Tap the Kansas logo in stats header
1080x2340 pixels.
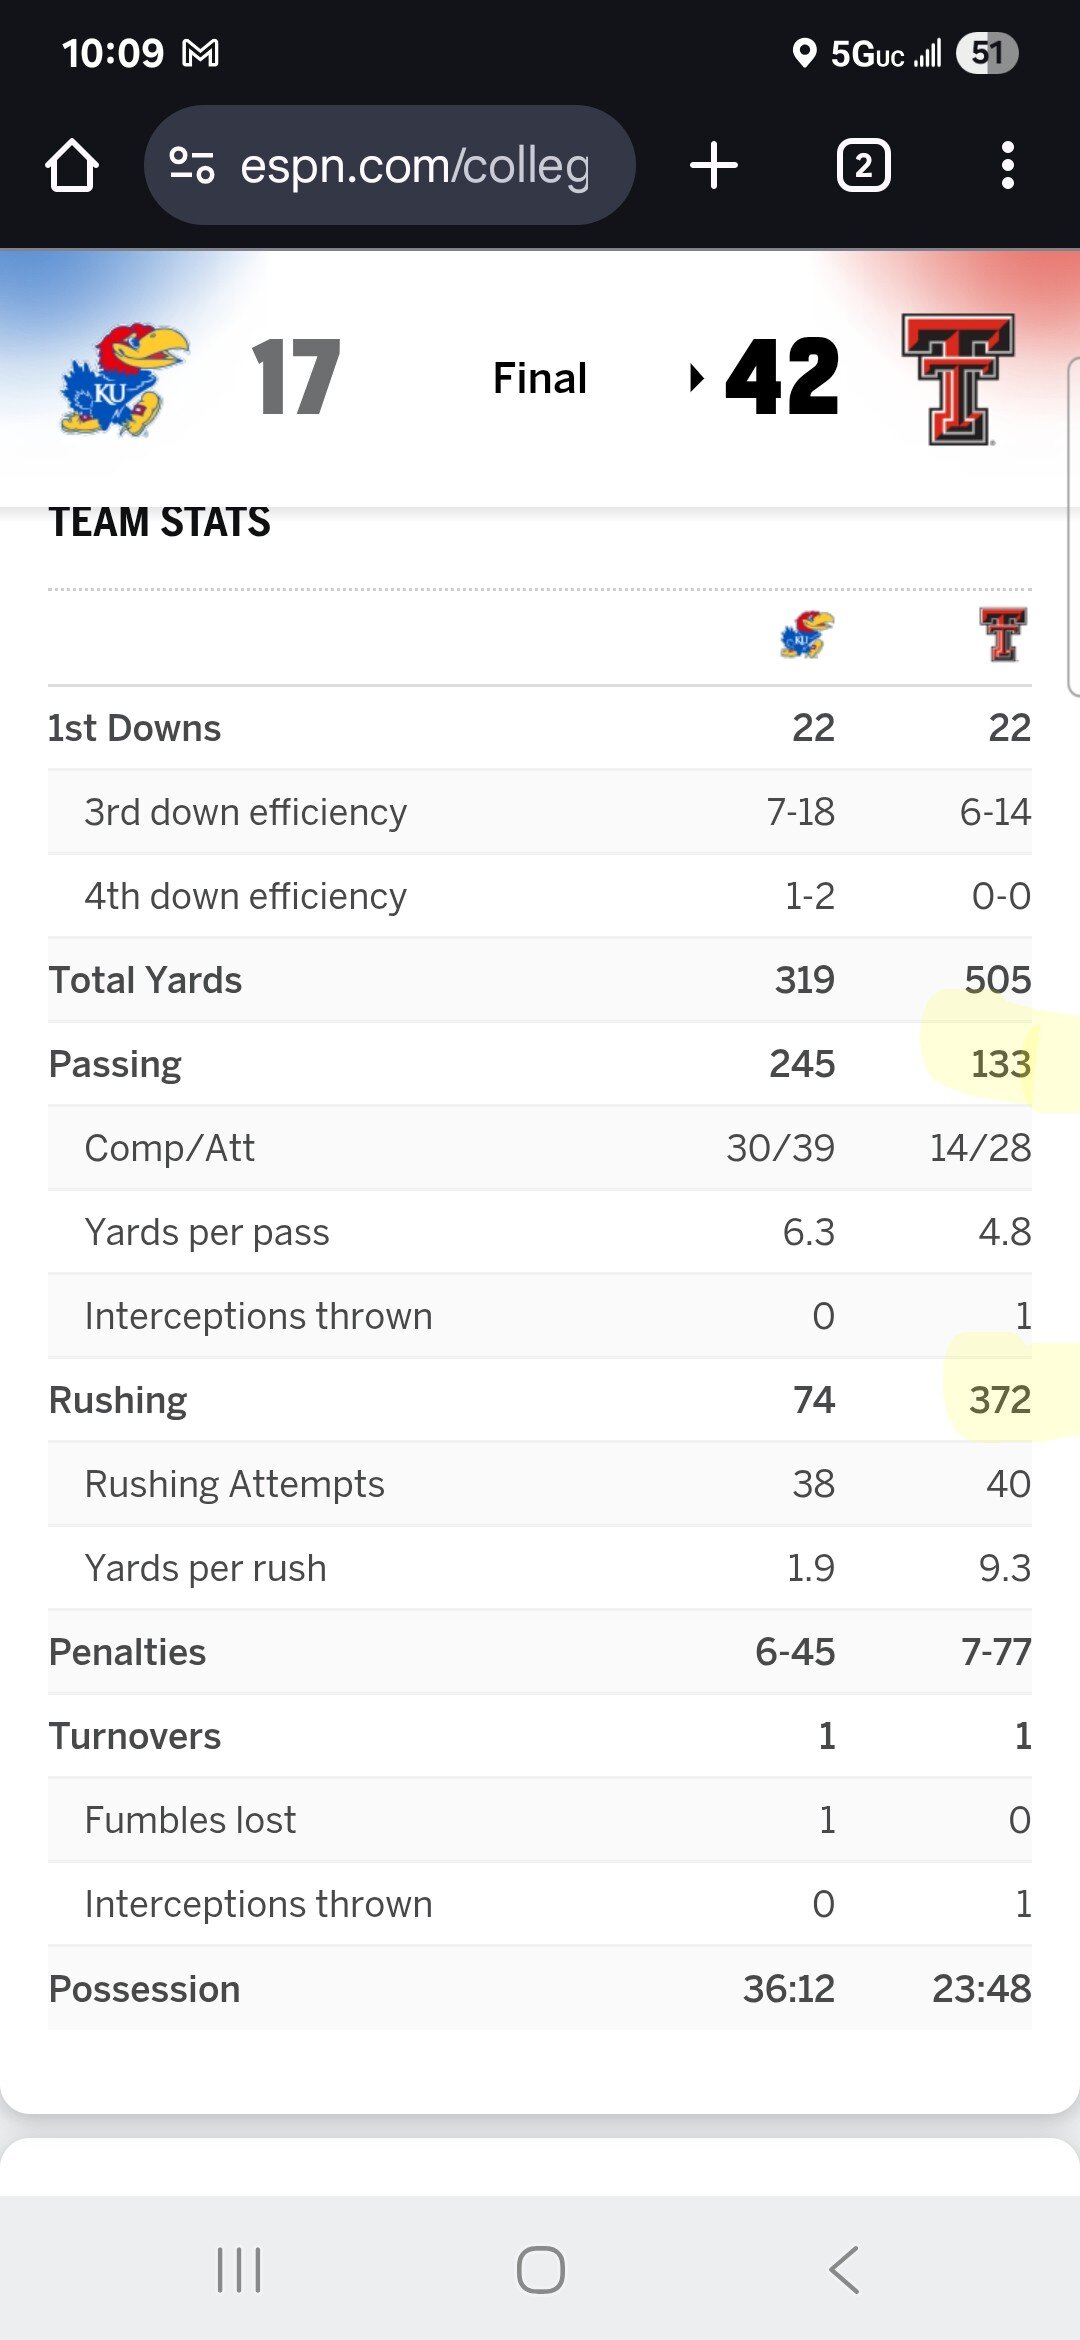pos(807,635)
